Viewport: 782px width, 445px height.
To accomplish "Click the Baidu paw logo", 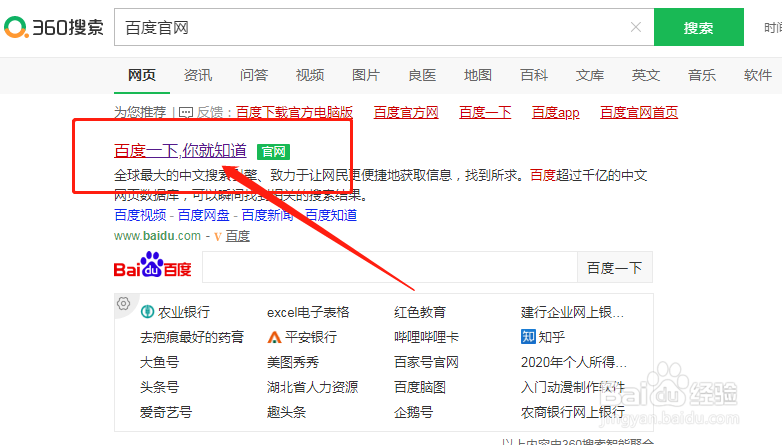I will pos(153,265).
